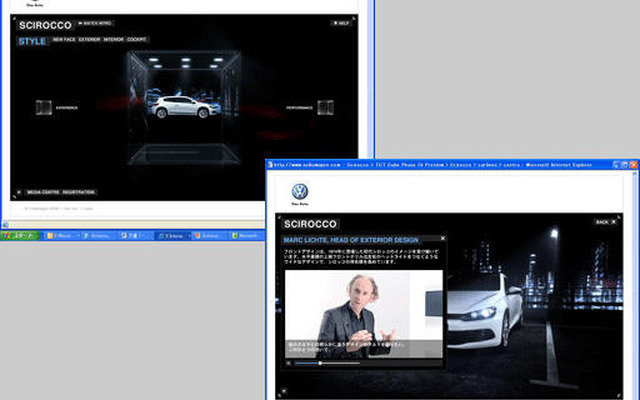Maximize the front Internet Explorer window
The width and height of the screenshot is (640, 400).
pos(624,165)
